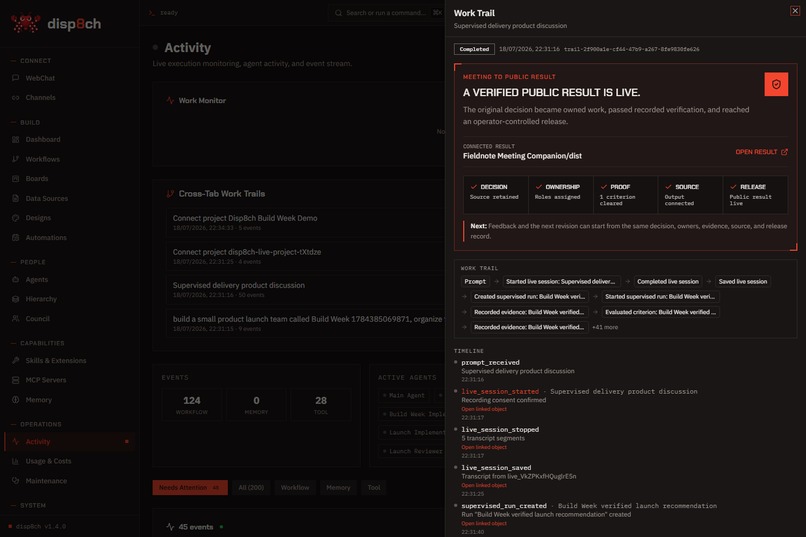The height and width of the screenshot is (537, 806).
Task: Open Automations icon in sidebar
Action: click(15, 238)
